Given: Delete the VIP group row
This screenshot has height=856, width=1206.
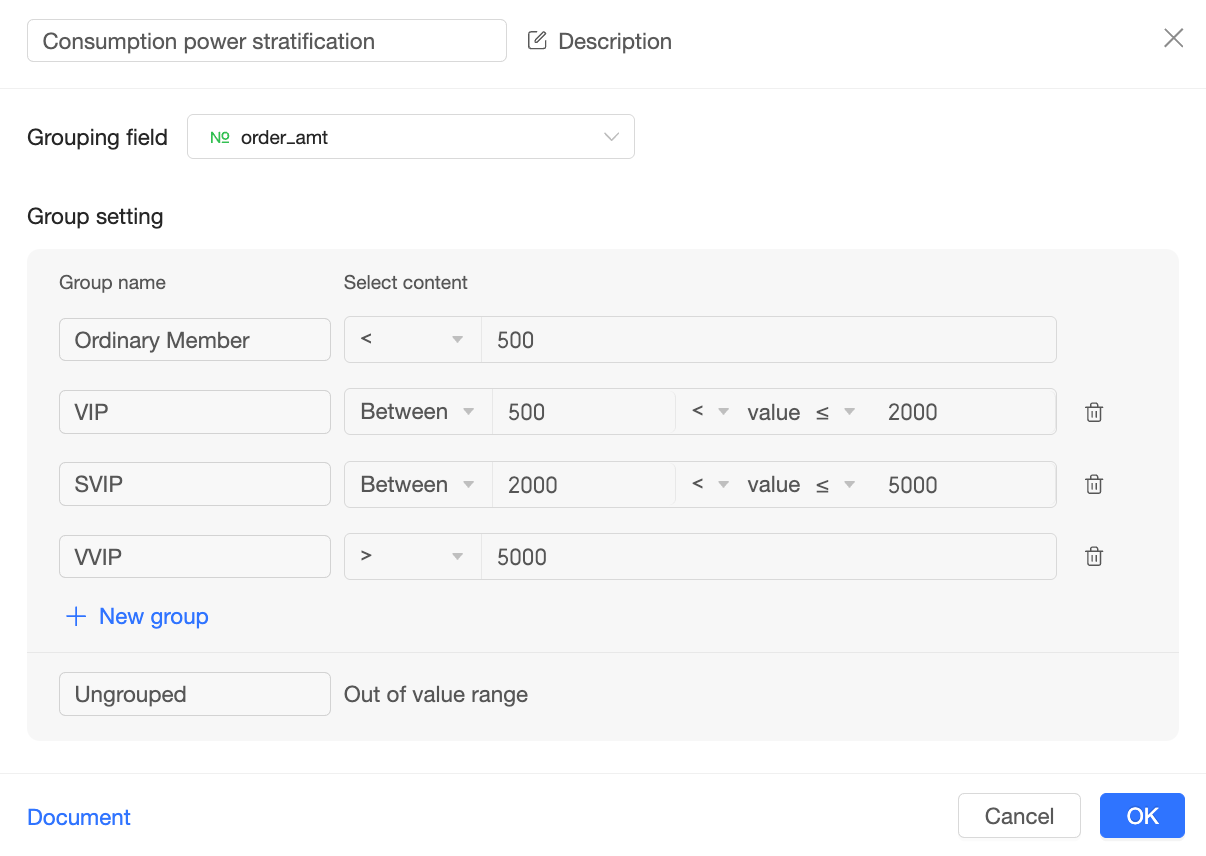Looking at the screenshot, I should (x=1094, y=412).
